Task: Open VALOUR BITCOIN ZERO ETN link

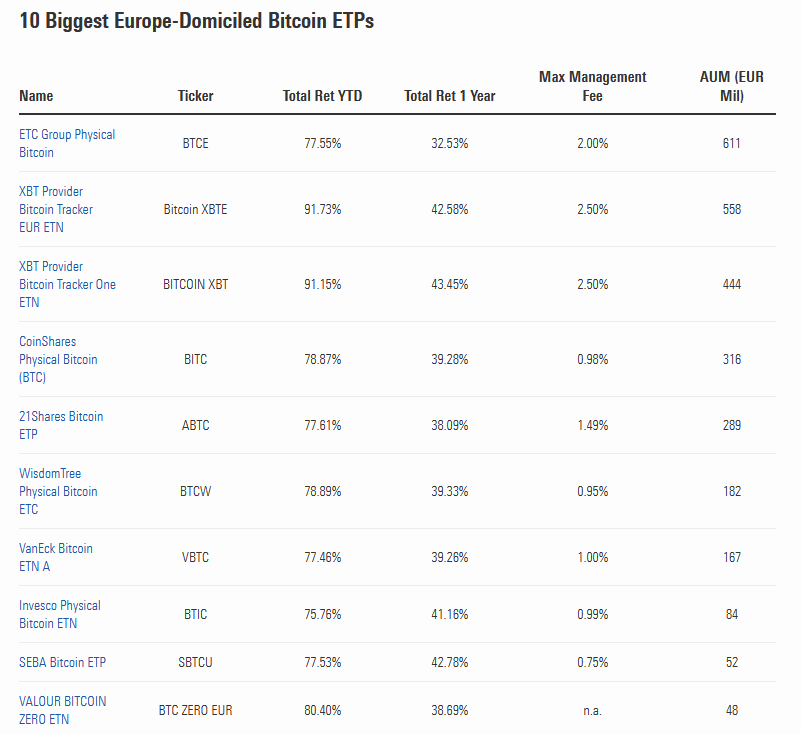Action: pos(62,710)
